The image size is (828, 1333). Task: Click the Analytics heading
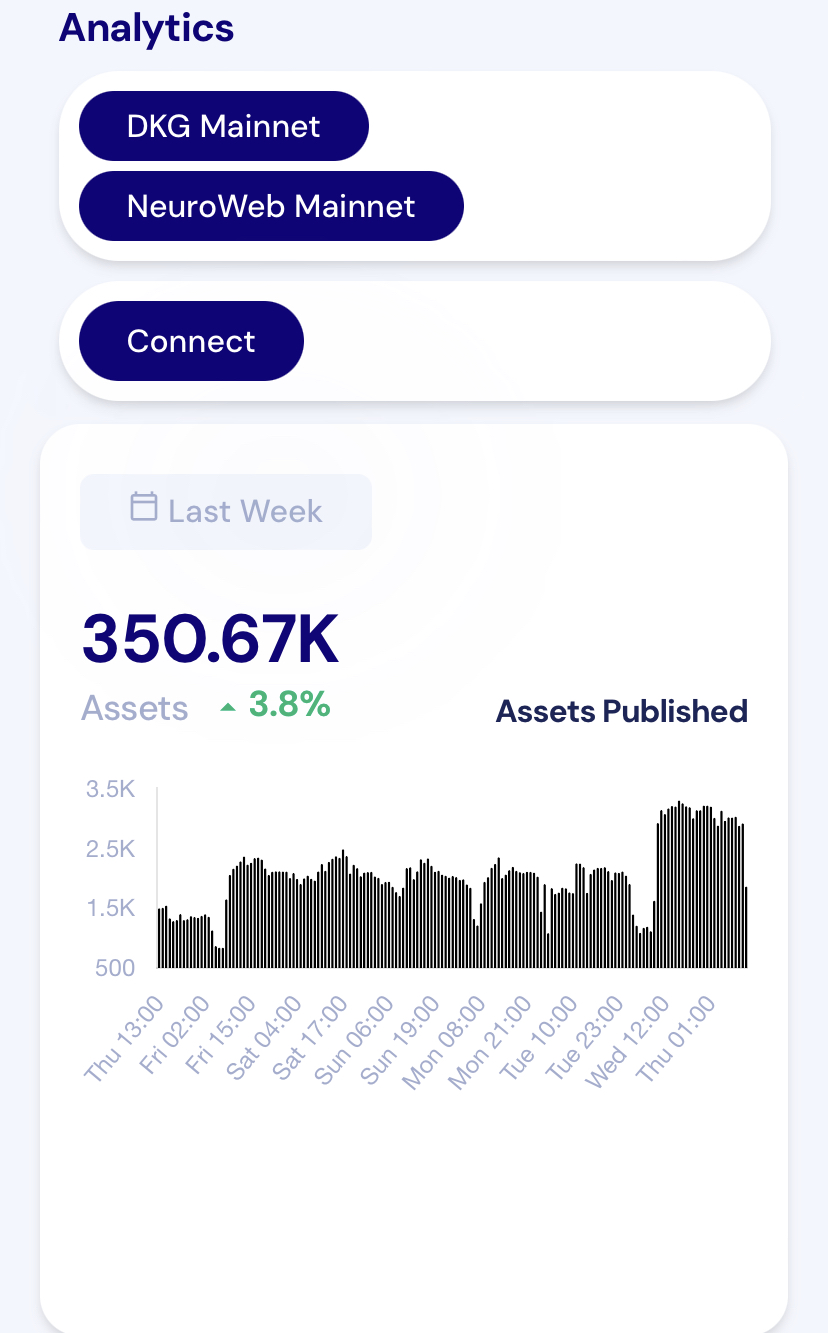(146, 27)
